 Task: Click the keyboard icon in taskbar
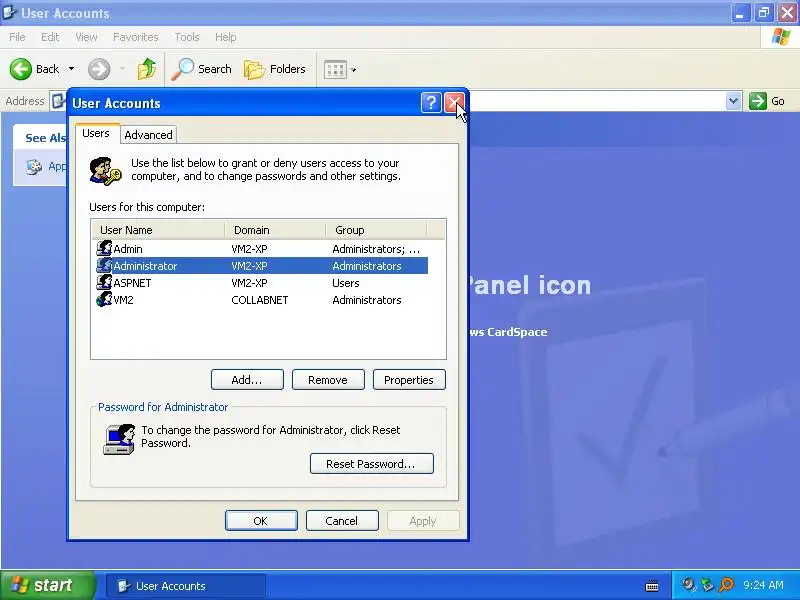pos(652,586)
